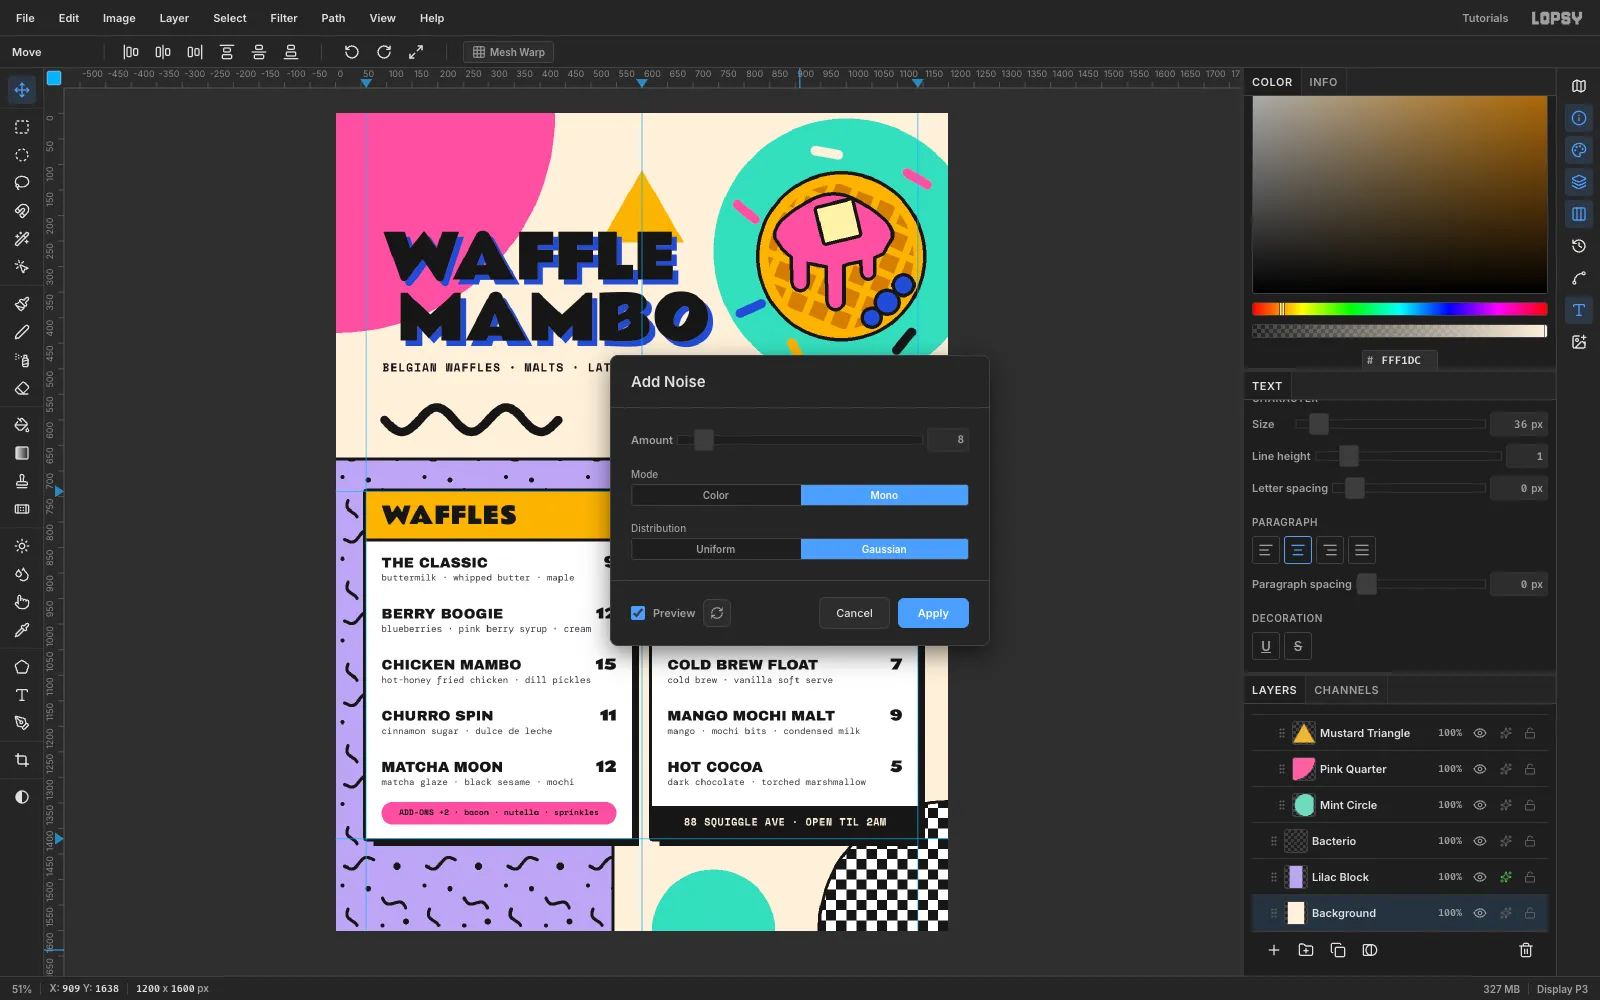Adjust the hue spectrum slider

tap(1400, 309)
